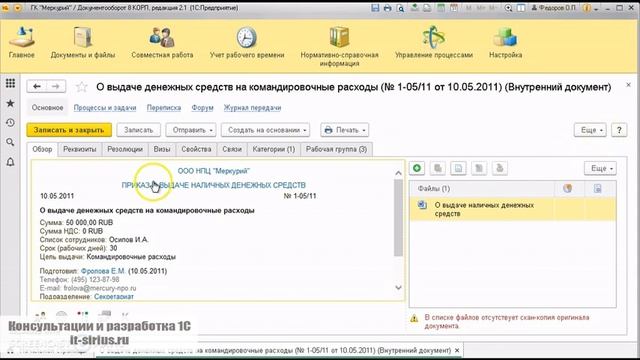Open Учет рабочего времени section

click(247, 42)
